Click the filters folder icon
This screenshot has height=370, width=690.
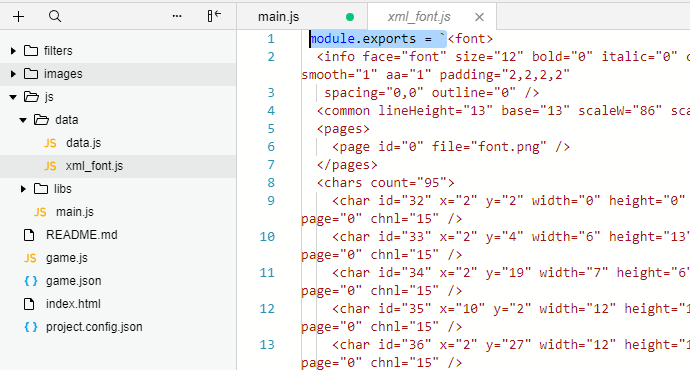click(x=31, y=51)
